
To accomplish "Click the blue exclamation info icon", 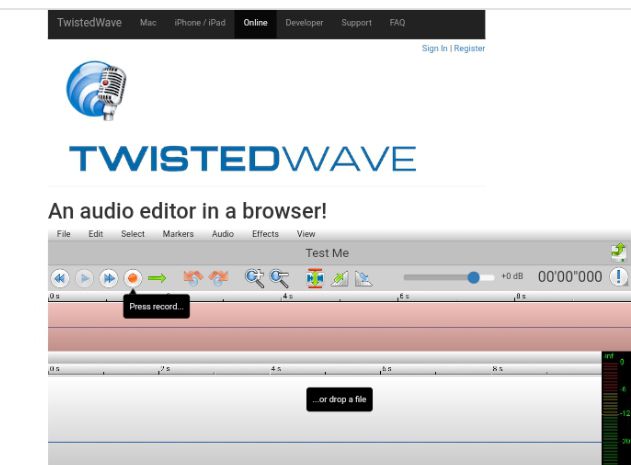I will tap(619, 277).
